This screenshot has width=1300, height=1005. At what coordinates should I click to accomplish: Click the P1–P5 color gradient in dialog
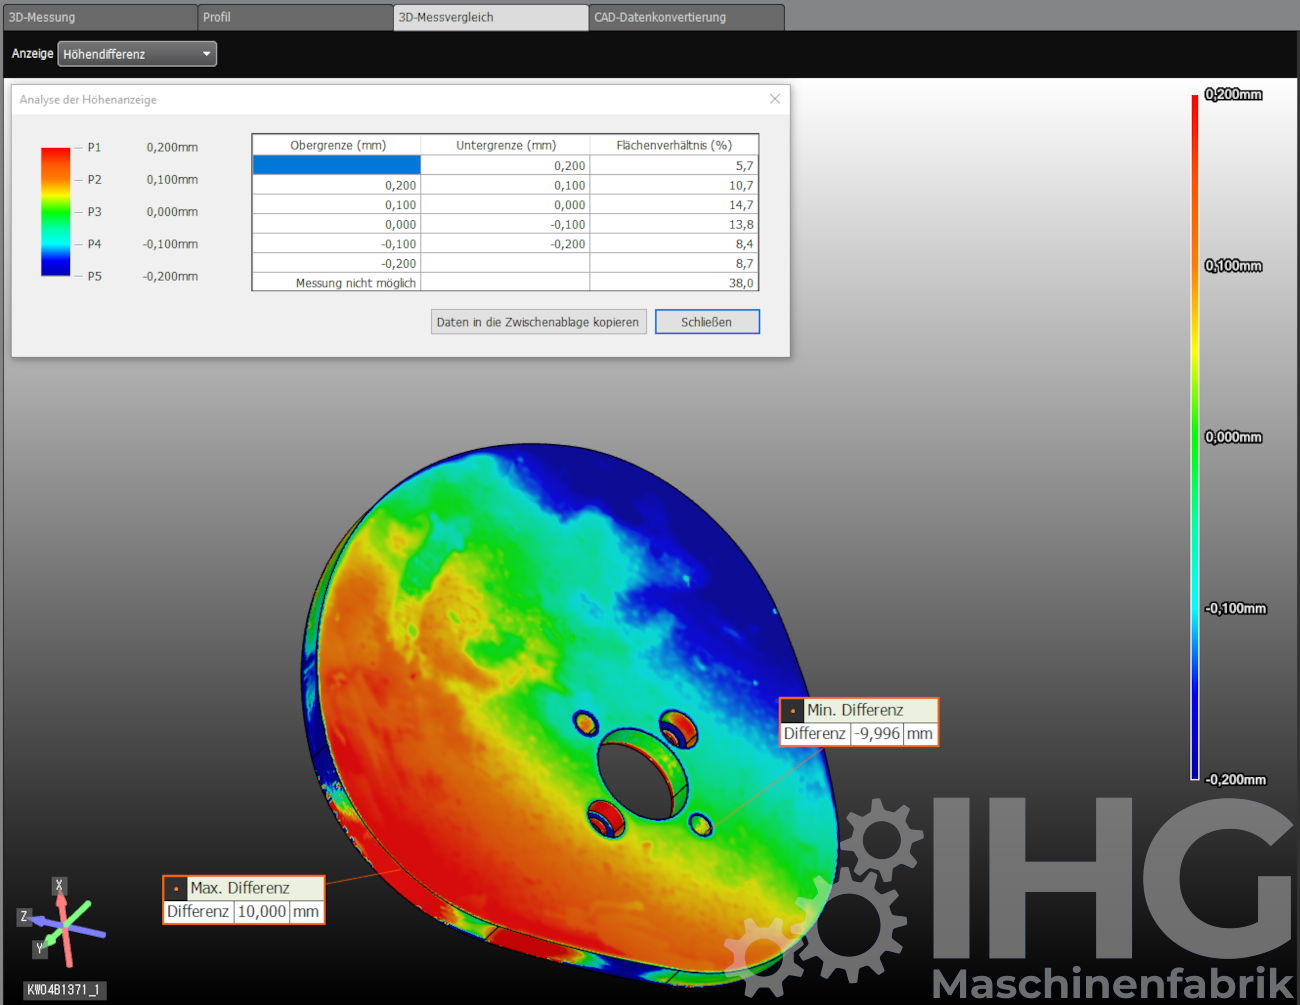[x=56, y=211]
